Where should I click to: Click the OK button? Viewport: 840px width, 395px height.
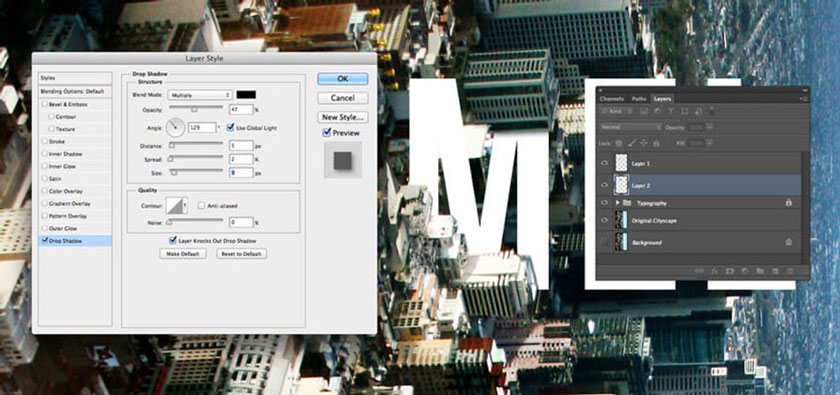tap(343, 78)
